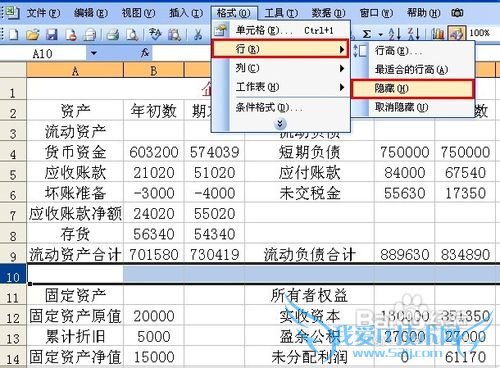Select row 10 header

point(13,274)
